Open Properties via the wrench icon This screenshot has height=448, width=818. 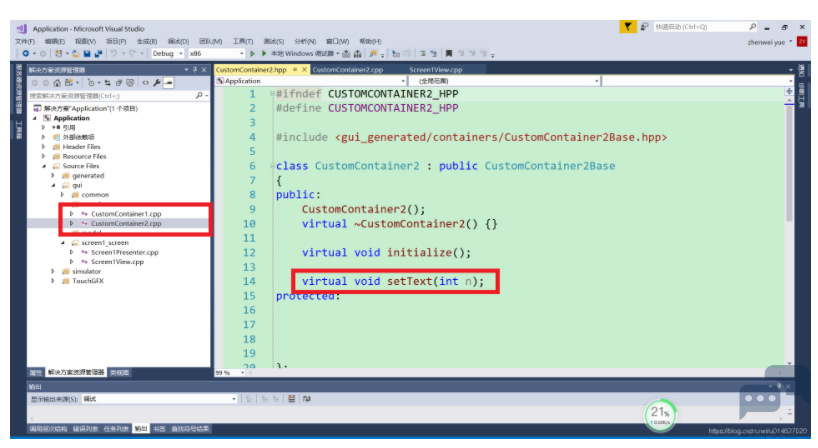(157, 82)
